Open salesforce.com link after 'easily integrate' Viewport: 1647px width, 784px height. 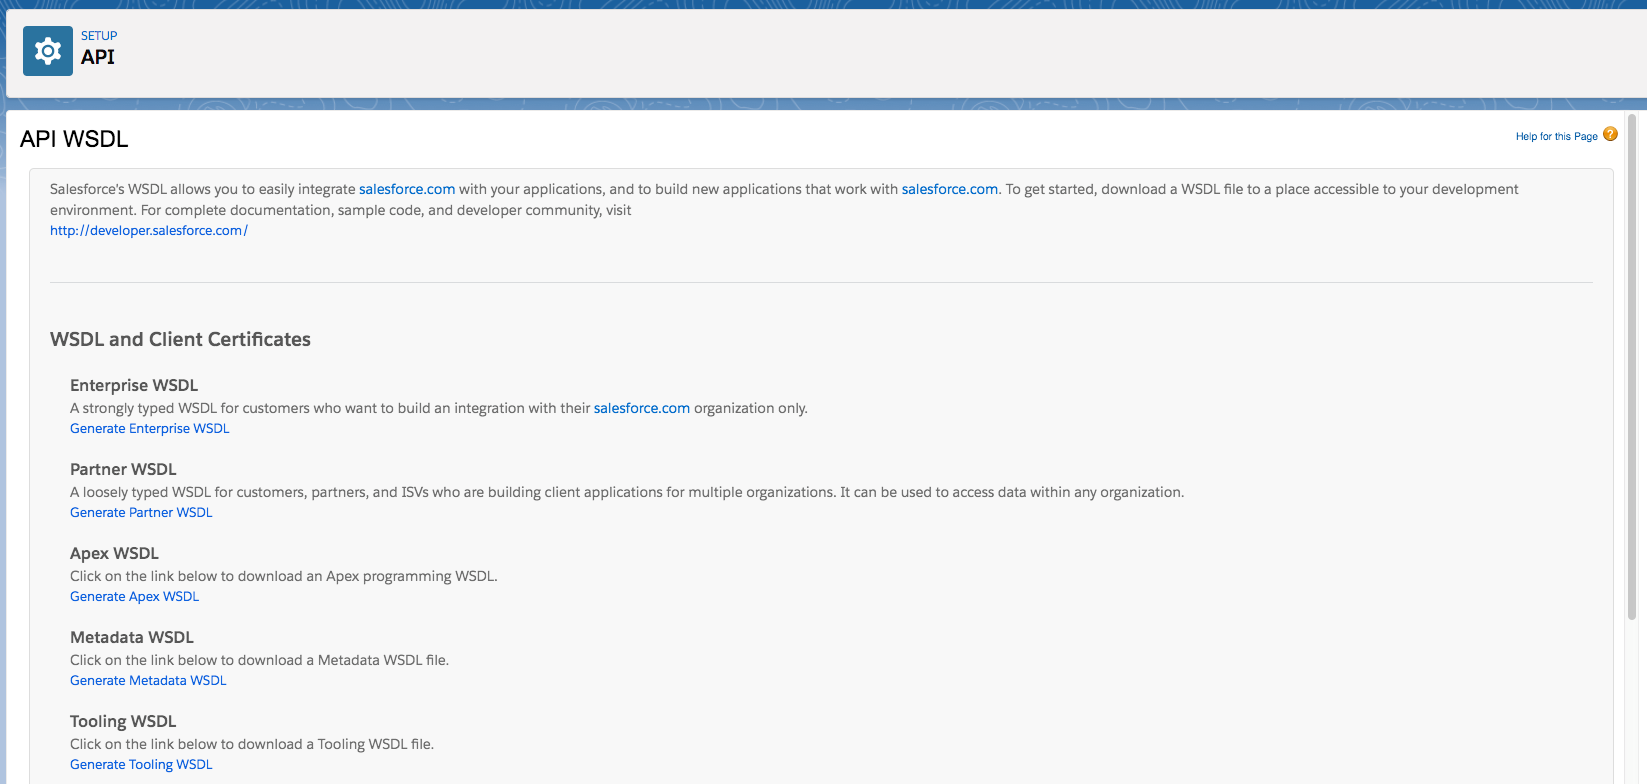coord(407,189)
